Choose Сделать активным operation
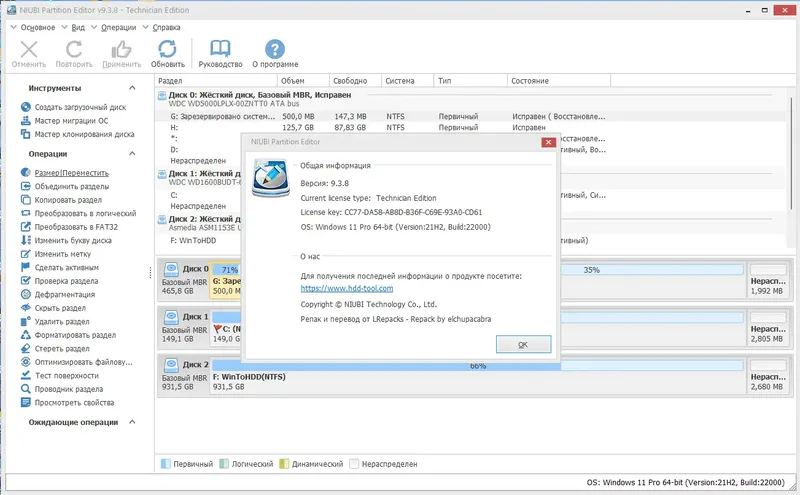800x495 pixels. pos(60,267)
